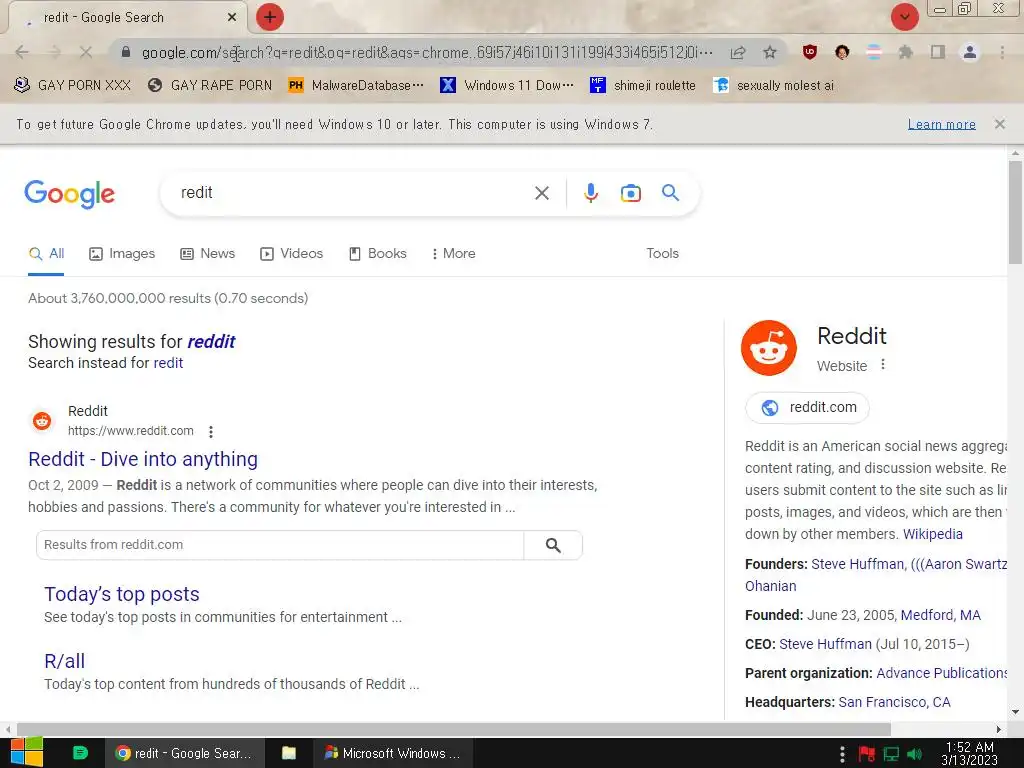Open the Extensions puzzle piece menu
The height and width of the screenshot is (768, 1024).
coord(905,52)
